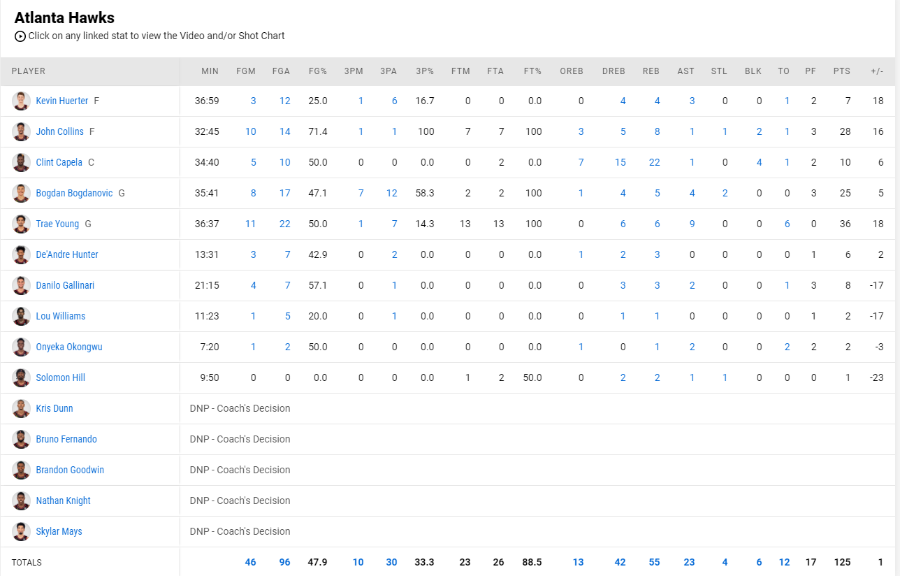
Task: Open Kris Dunn's player link
Action: point(55,408)
